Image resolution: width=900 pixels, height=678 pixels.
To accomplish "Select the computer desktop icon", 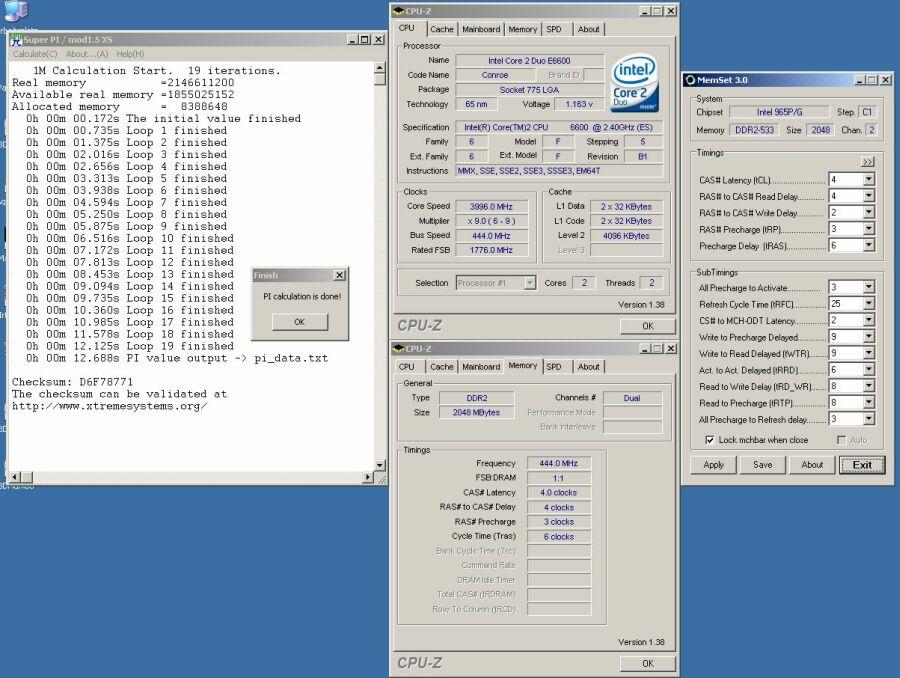I will (x=16, y=10).
